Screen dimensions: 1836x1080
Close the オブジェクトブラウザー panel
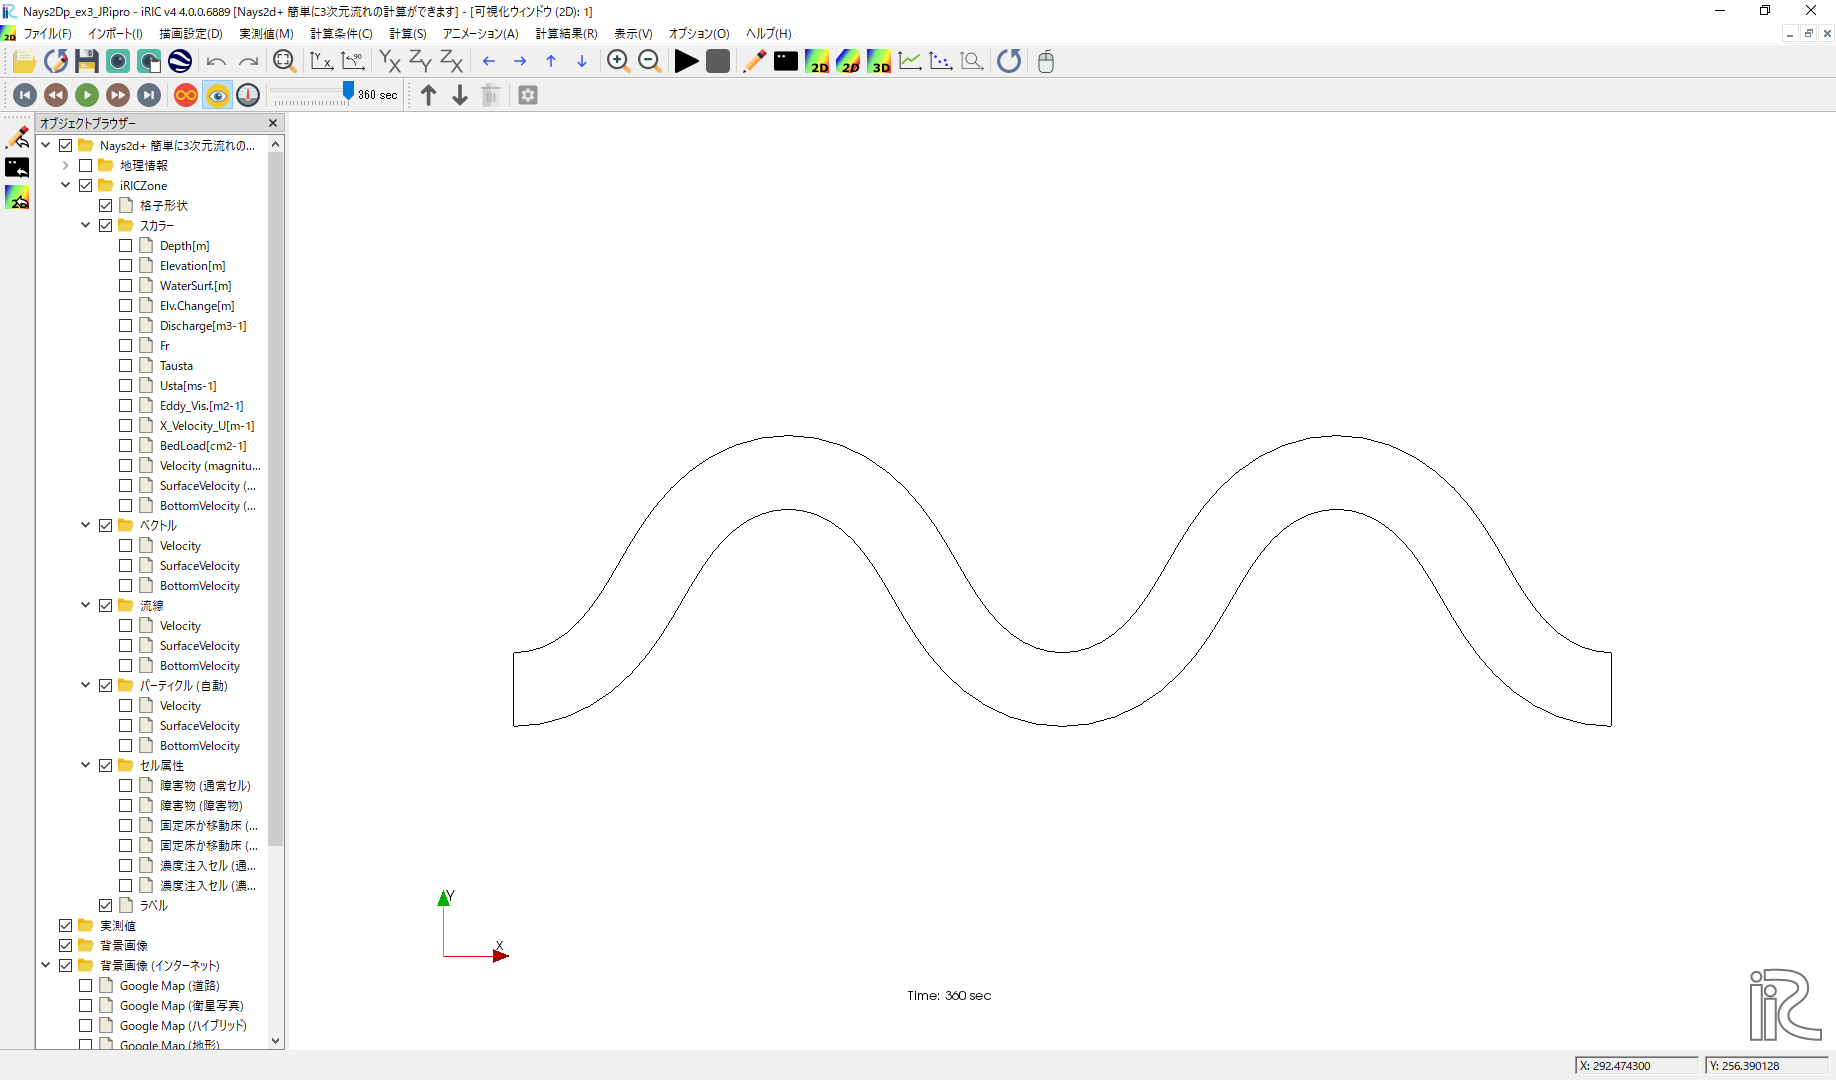273,123
